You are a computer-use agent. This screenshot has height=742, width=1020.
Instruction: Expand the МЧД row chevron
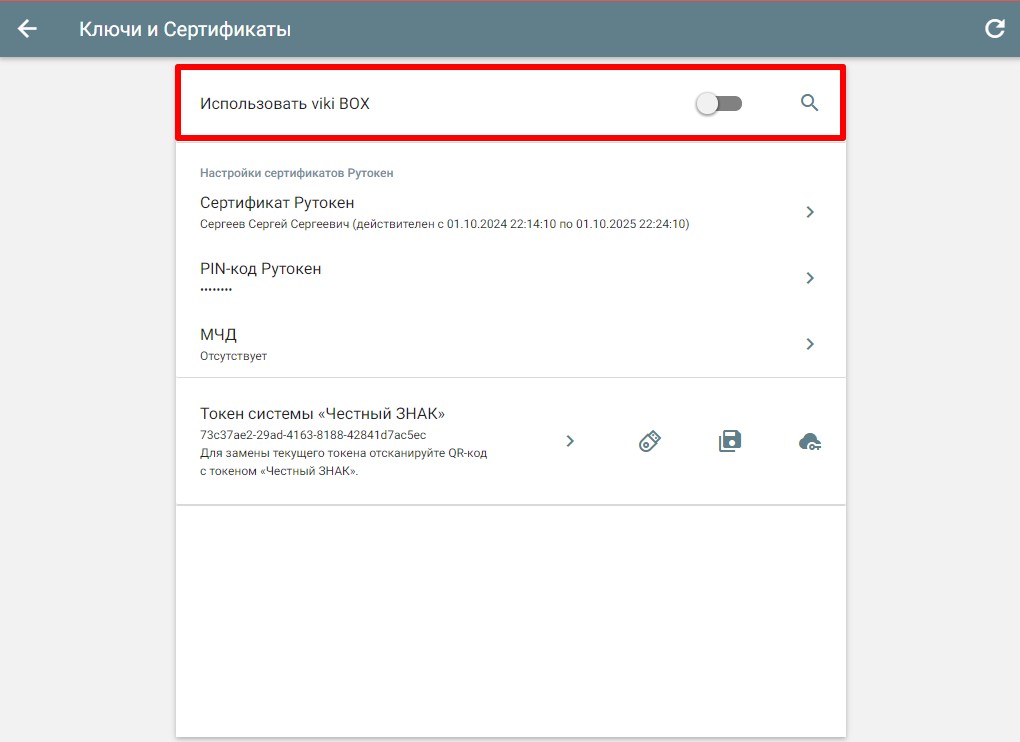(810, 344)
